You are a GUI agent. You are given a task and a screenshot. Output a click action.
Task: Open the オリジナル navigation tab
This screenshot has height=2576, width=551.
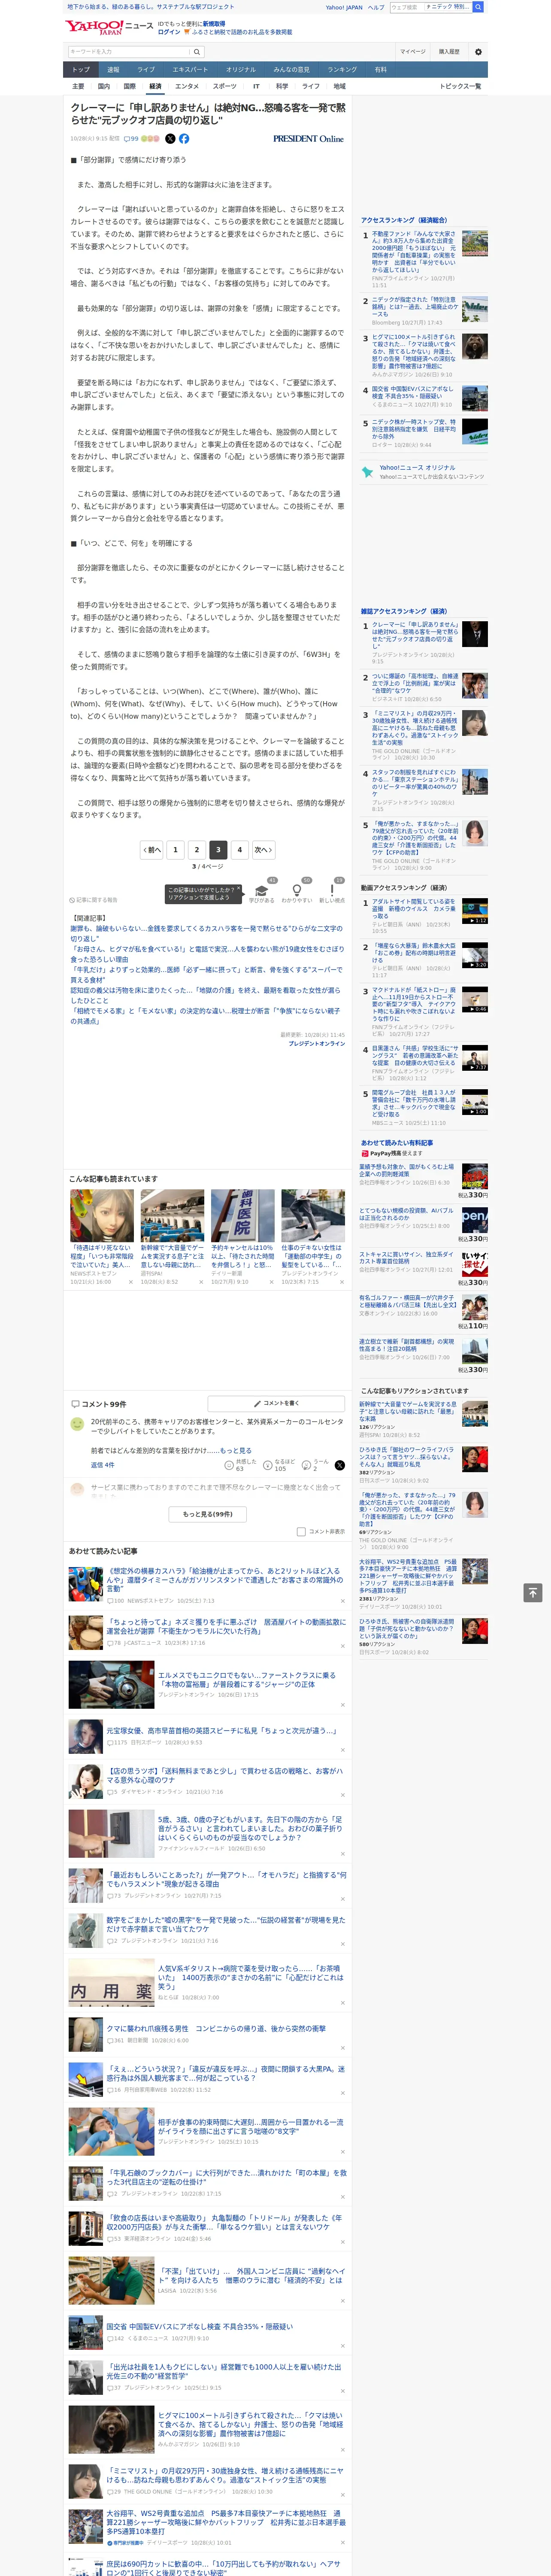click(241, 70)
